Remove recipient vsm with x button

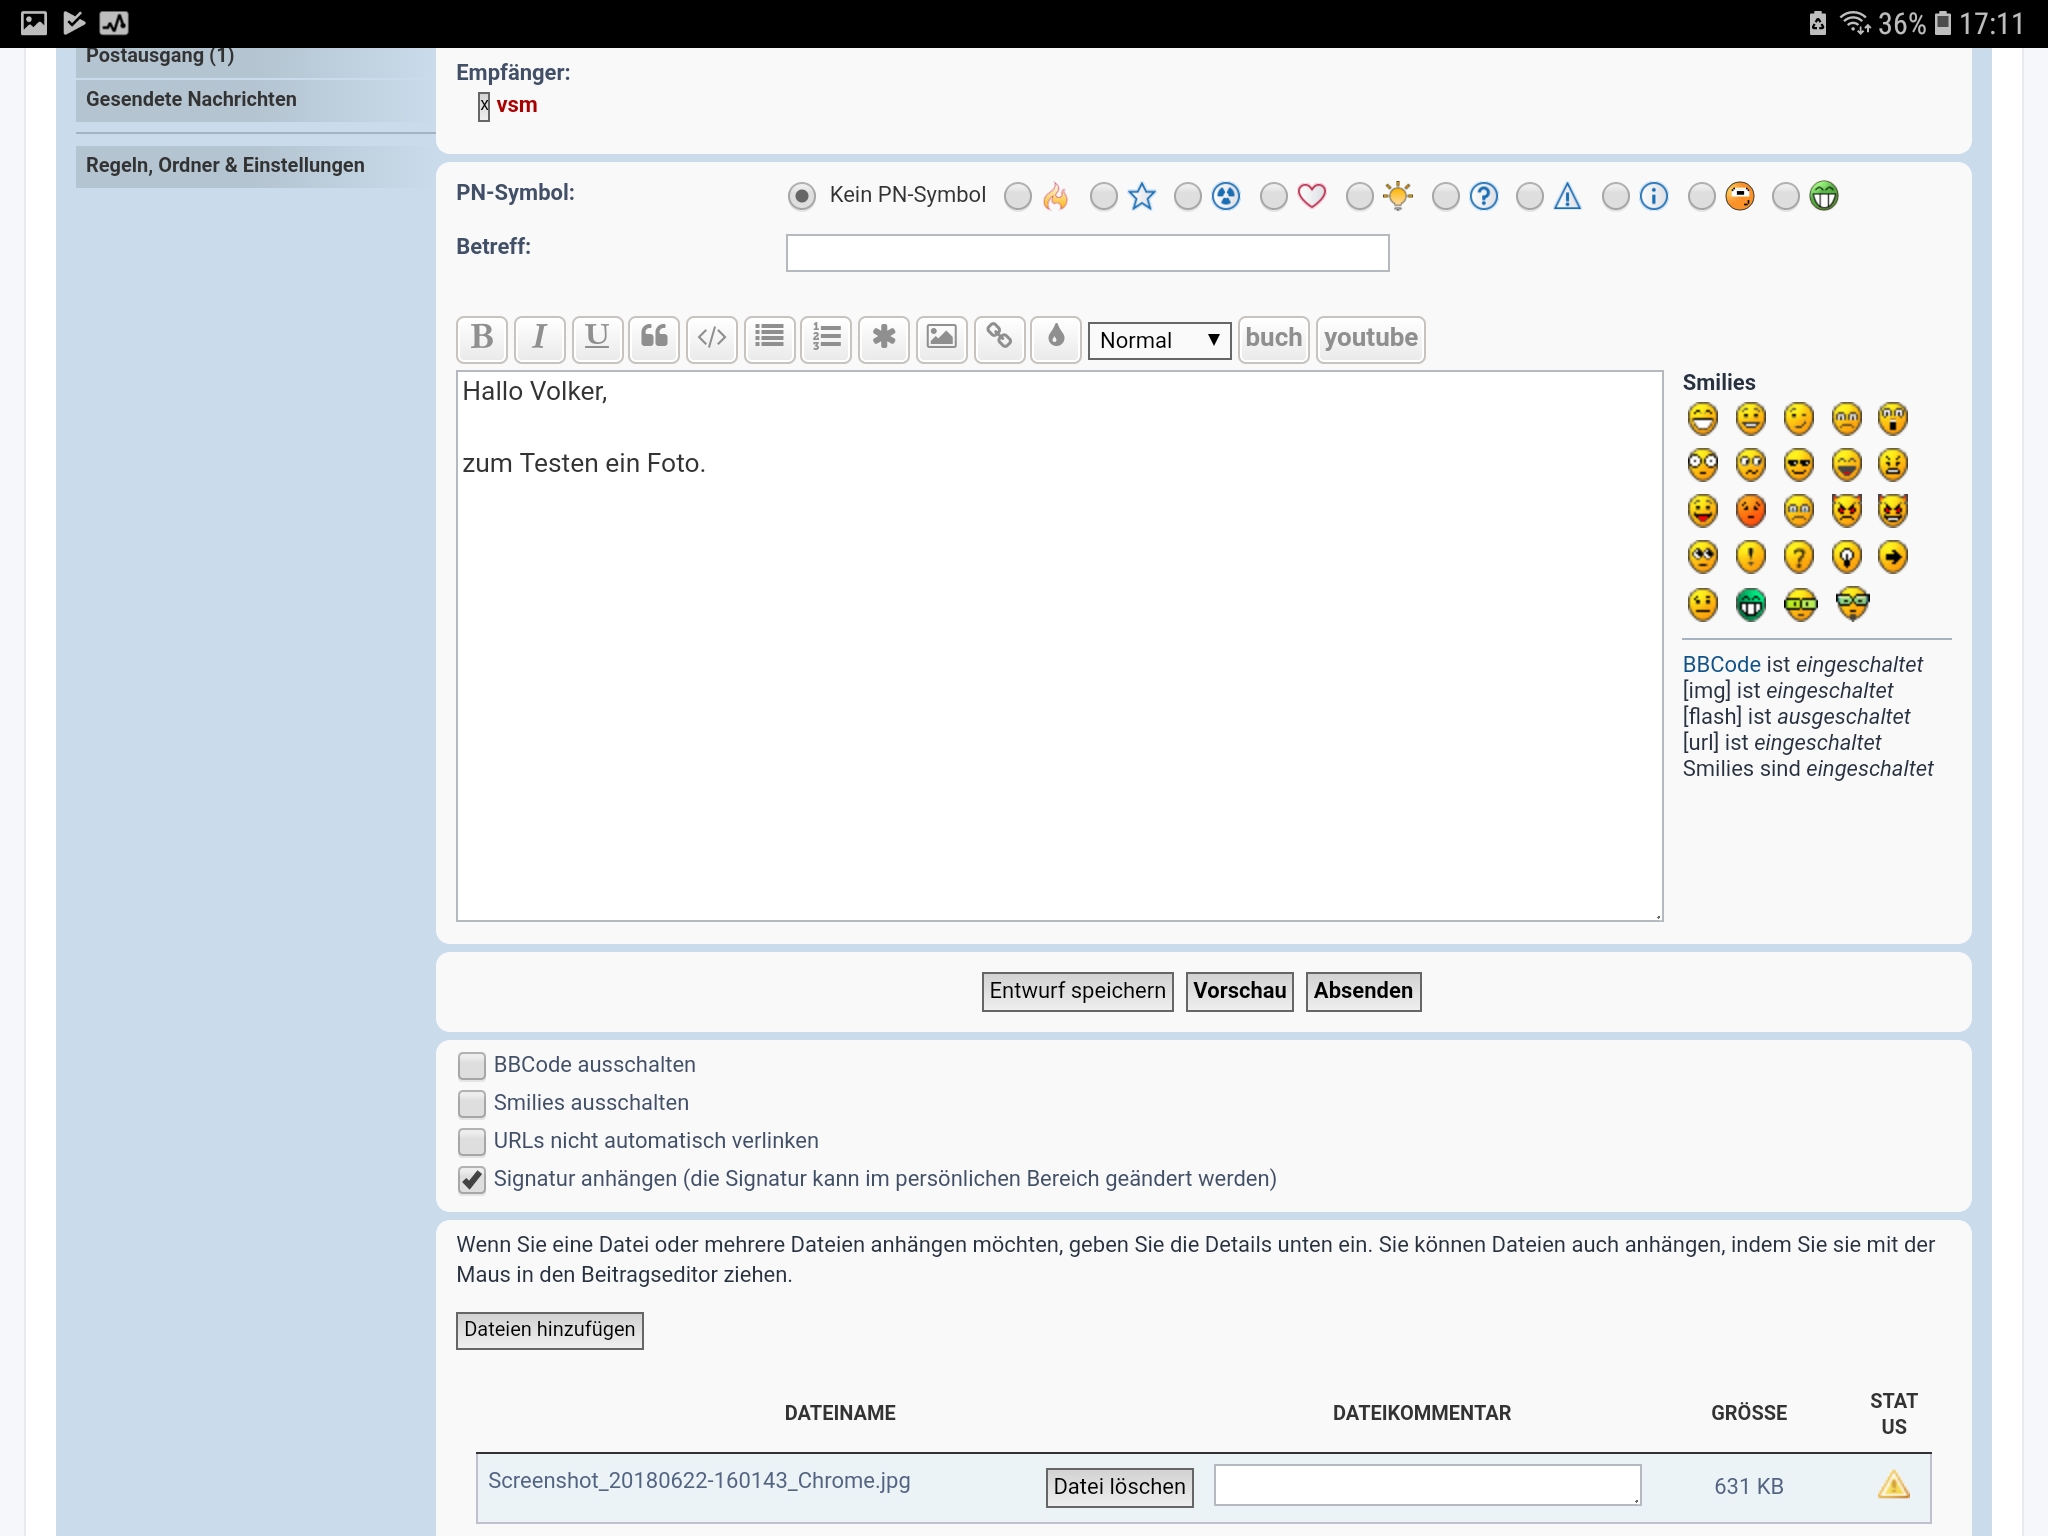coord(484,105)
